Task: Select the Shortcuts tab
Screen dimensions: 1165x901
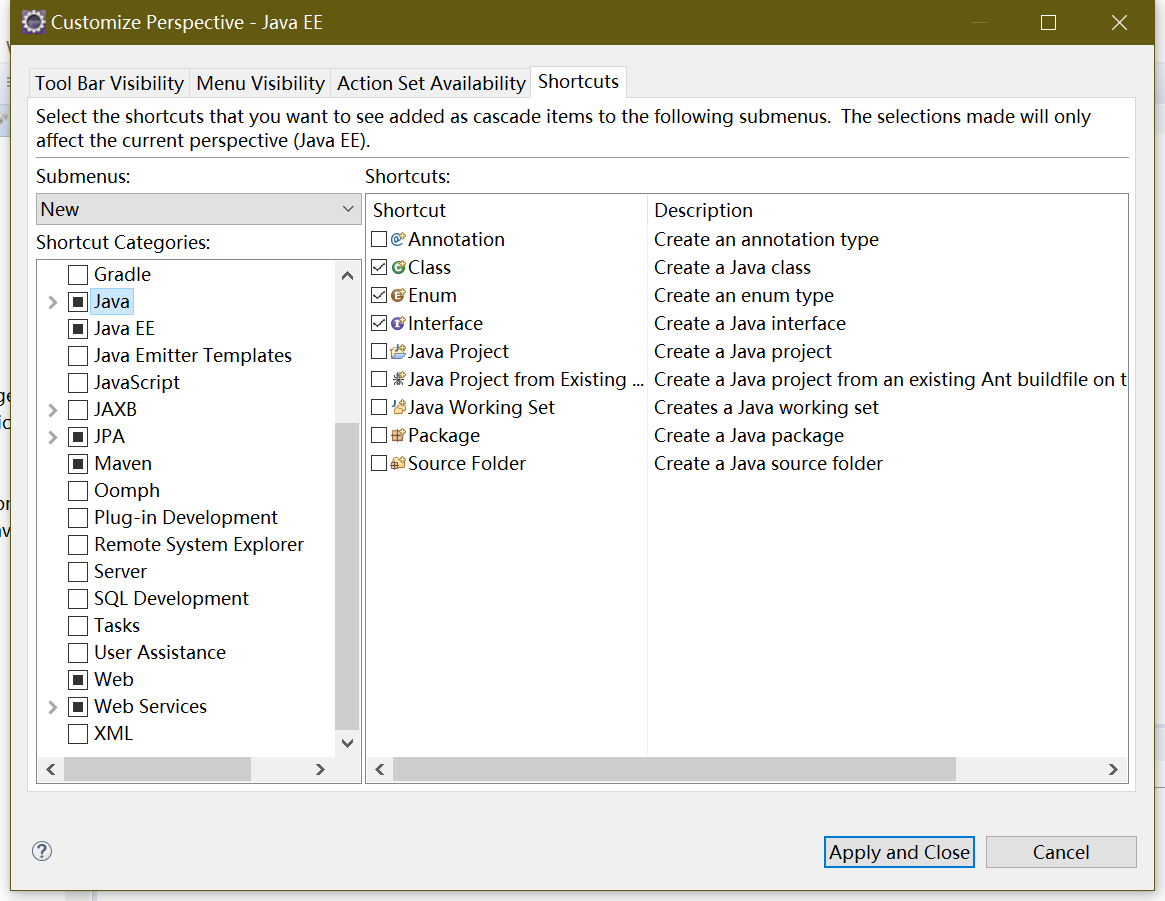Action: pyautogui.click(x=578, y=82)
